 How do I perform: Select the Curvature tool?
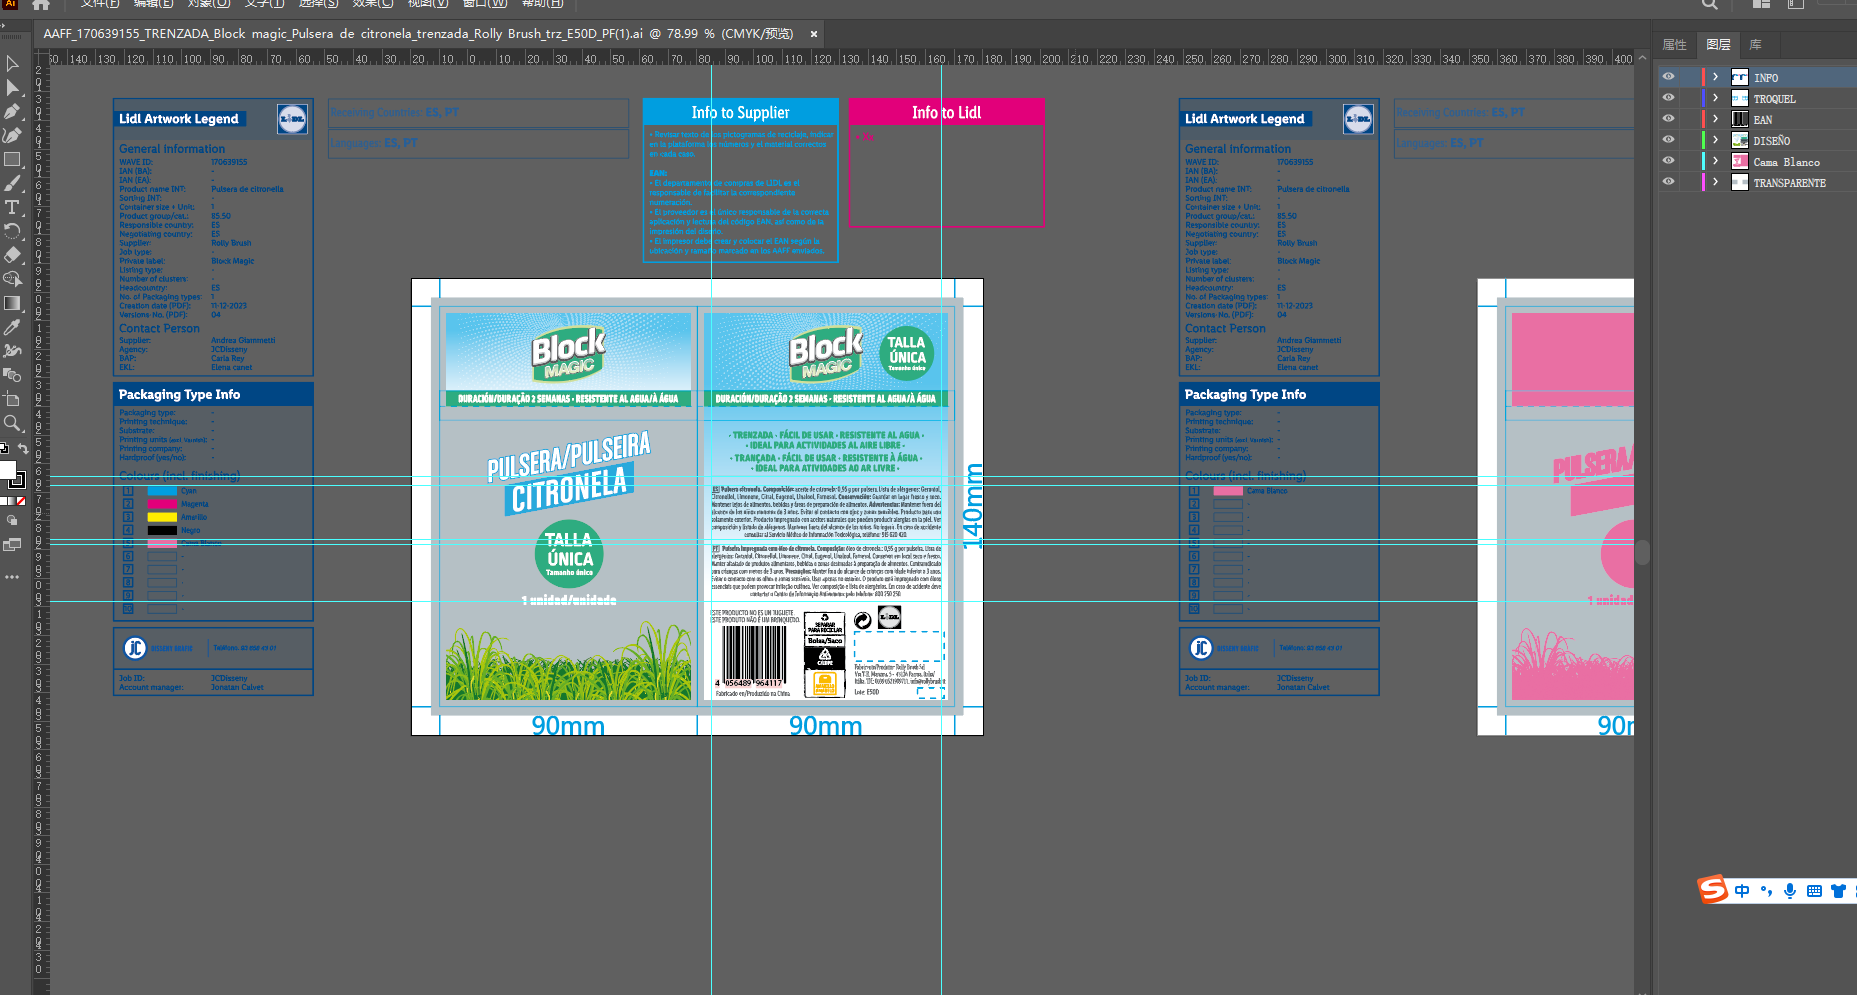click(x=12, y=135)
